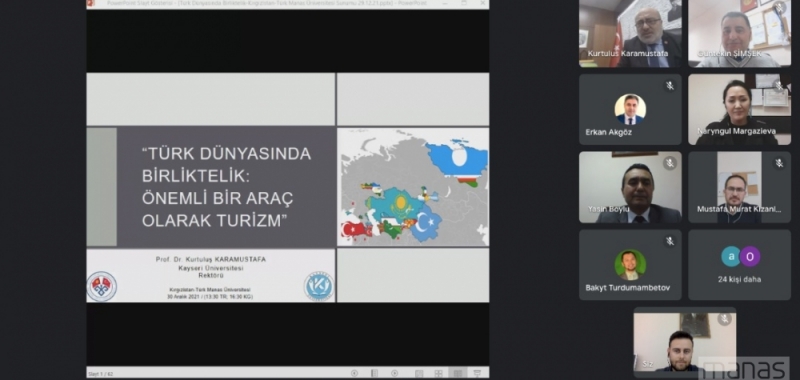Expand the '24 kişi daha' participants tile

pyautogui.click(x=739, y=265)
